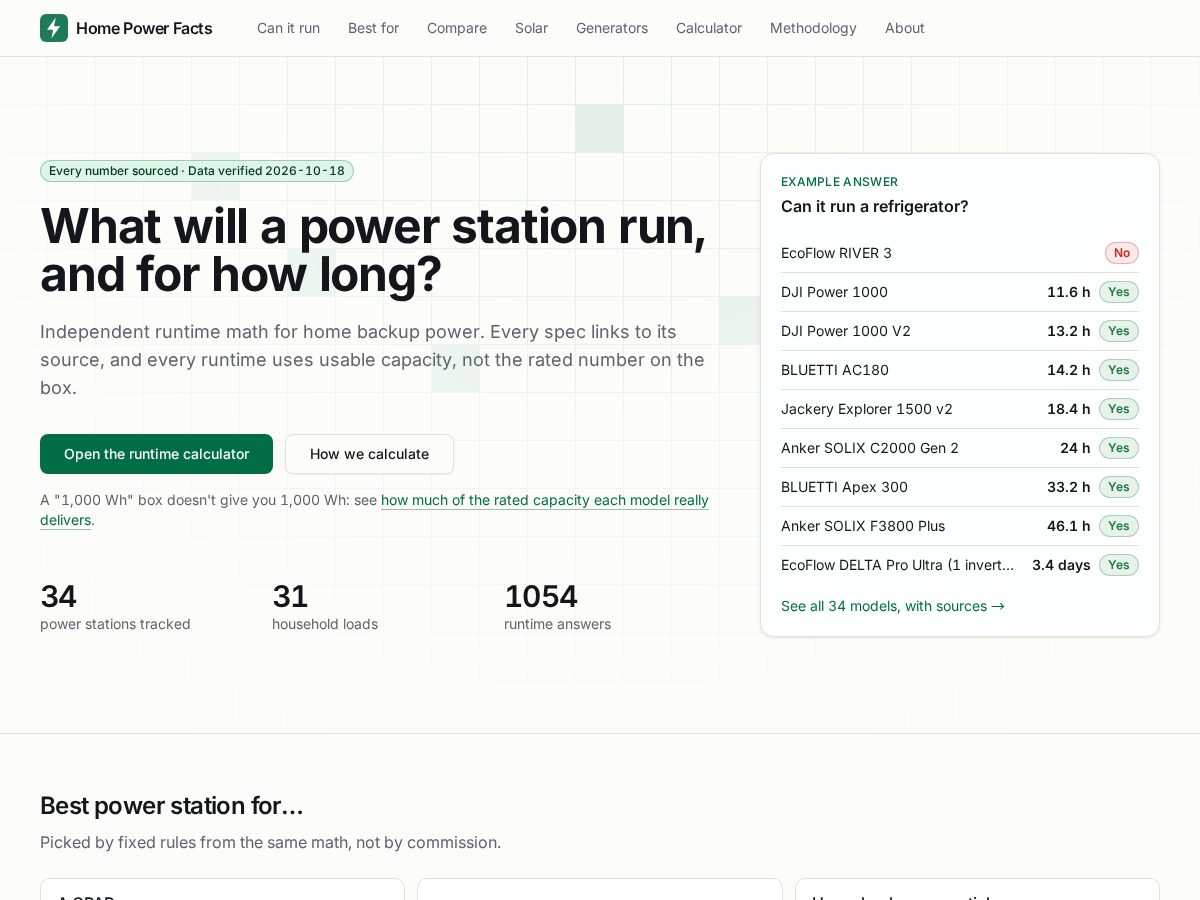Open the Home Power Facts home link
Viewport: 1200px width, 900px height.
(126, 28)
